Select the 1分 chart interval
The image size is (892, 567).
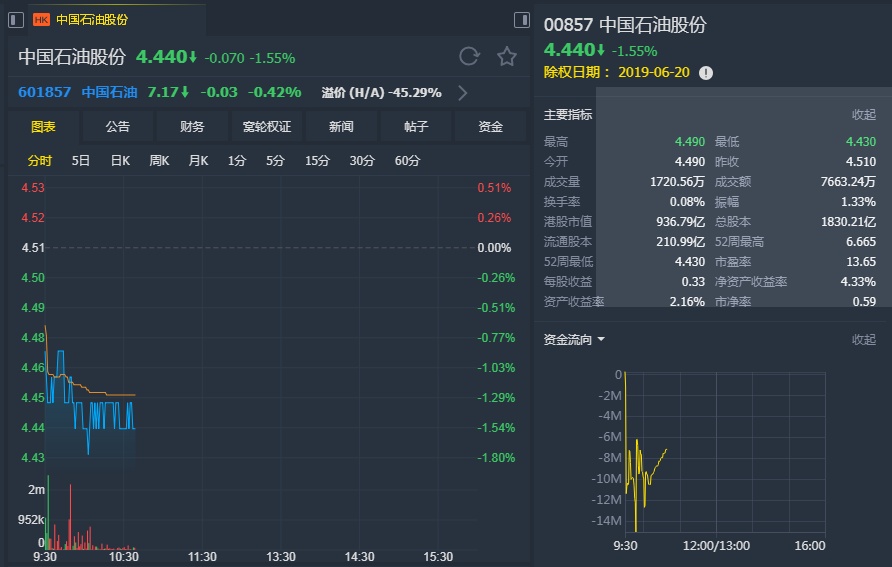237,161
